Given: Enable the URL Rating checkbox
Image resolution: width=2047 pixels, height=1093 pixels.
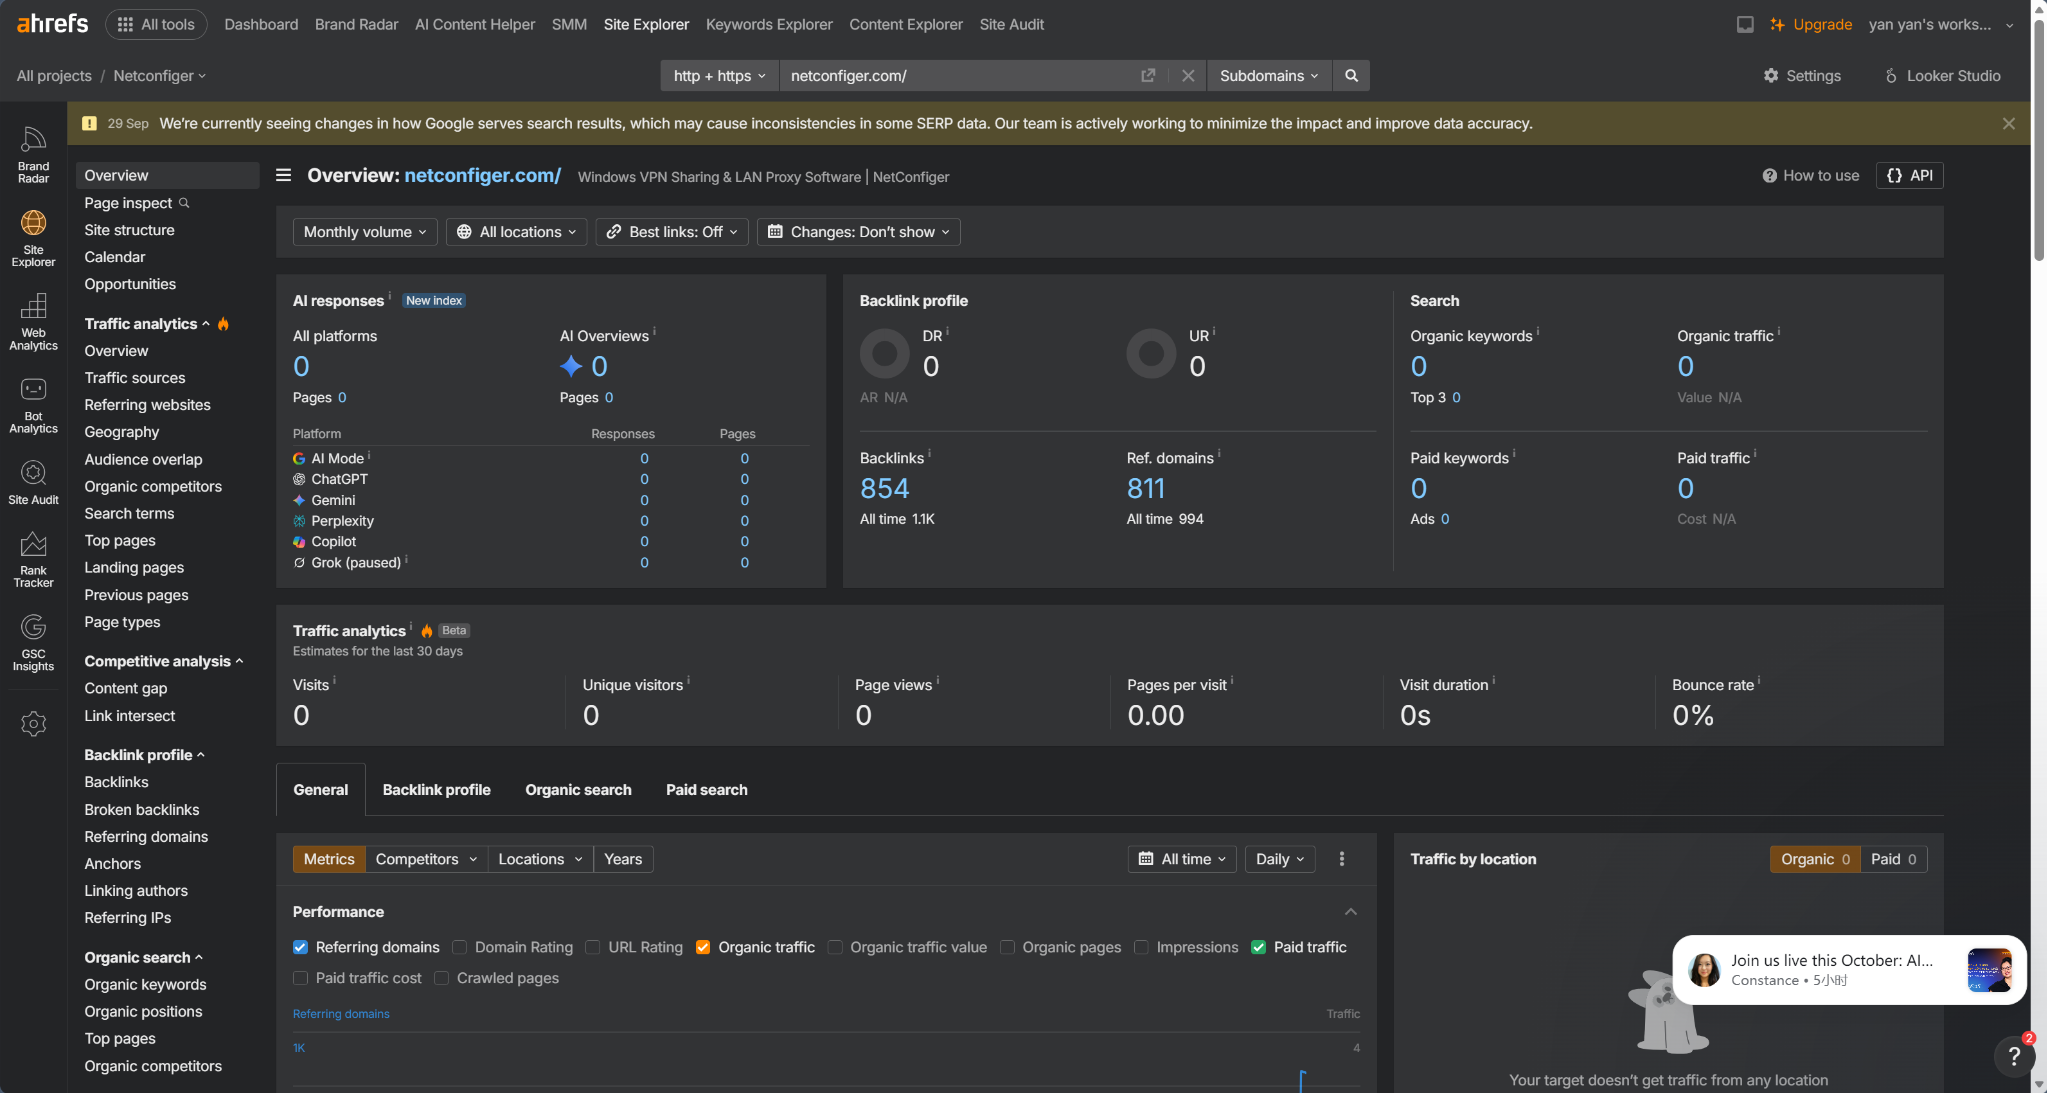Looking at the screenshot, I should (x=593, y=946).
